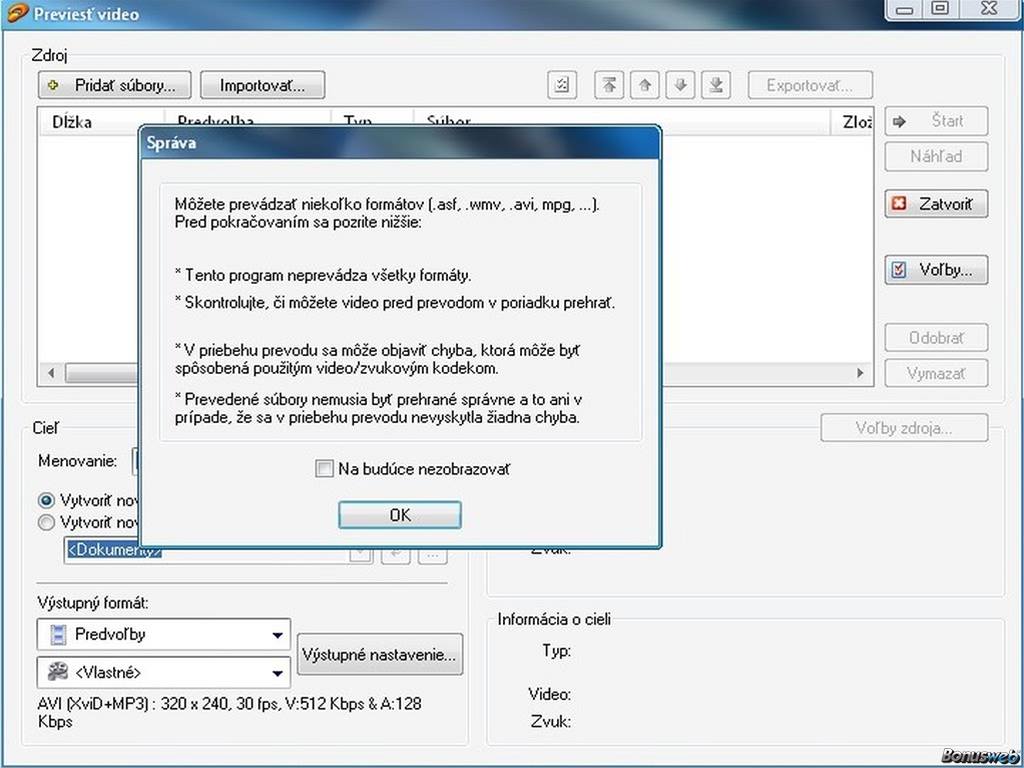The width and height of the screenshot is (1024, 768).
Task: Click the <Dokumenty> folder combo box
Action: tap(219, 551)
